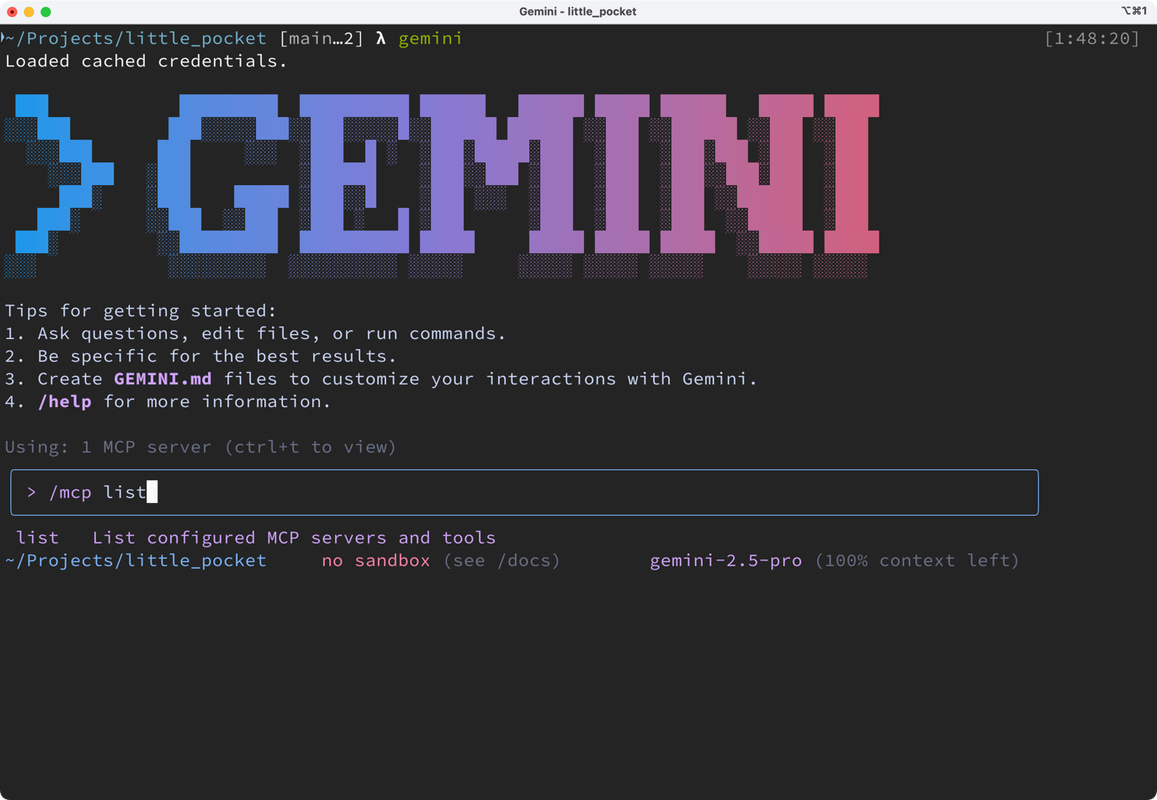1157x800 pixels.
Task: Click the GEMINI.md text in tips
Action: tap(162, 379)
